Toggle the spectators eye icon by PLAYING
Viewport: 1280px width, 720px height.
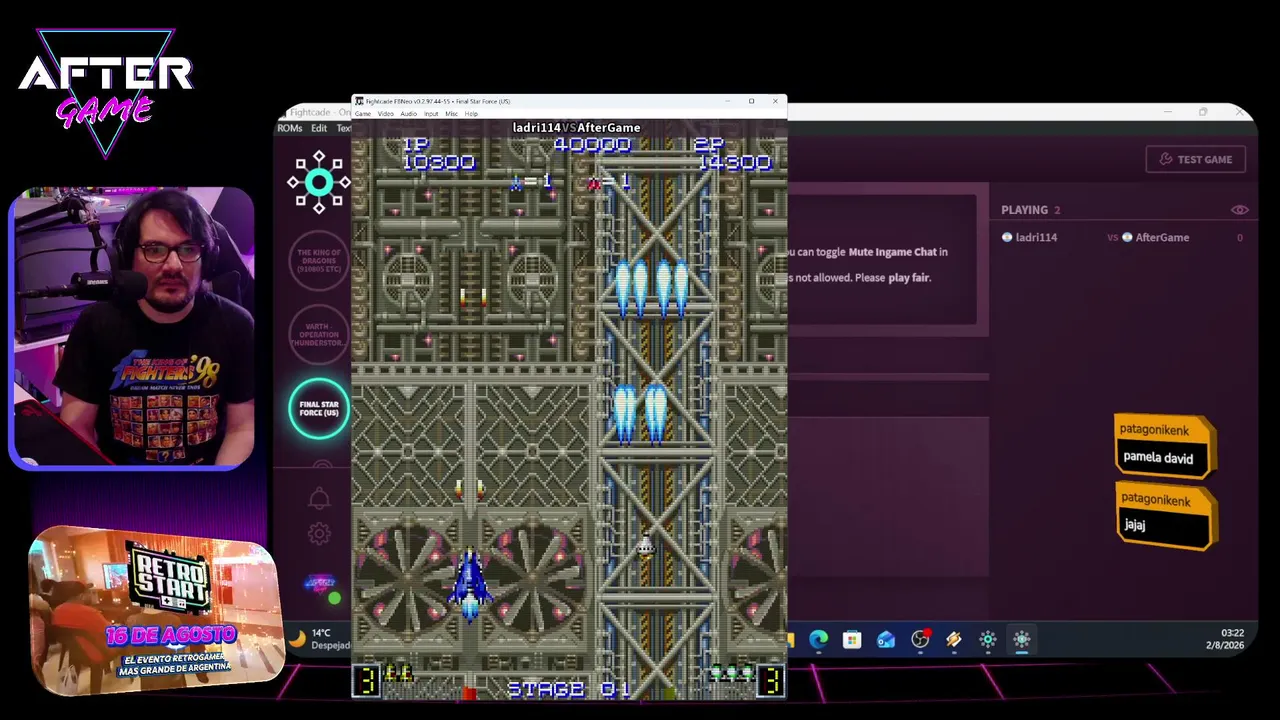point(1240,210)
